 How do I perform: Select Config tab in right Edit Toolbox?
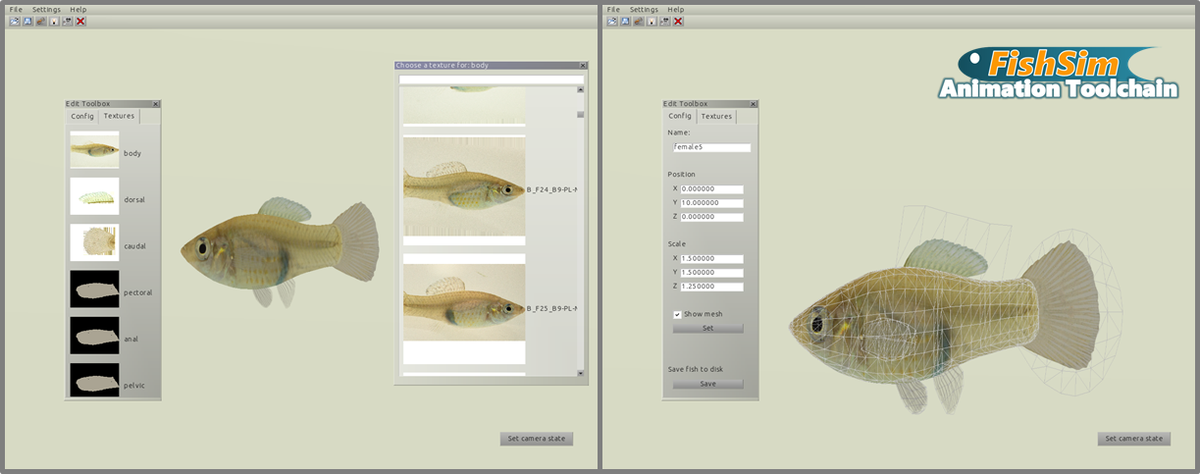pos(680,116)
